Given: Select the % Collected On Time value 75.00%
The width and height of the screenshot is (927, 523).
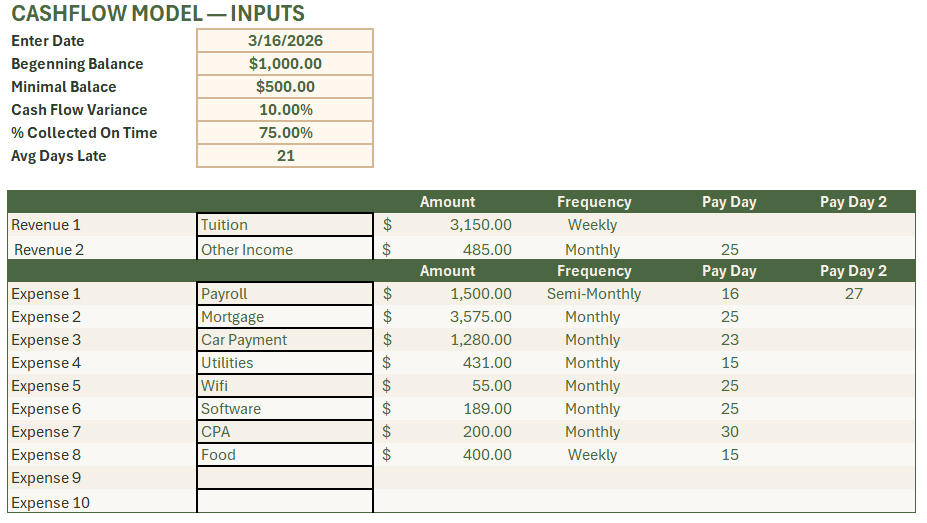Looking at the screenshot, I should (x=285, y=133).
